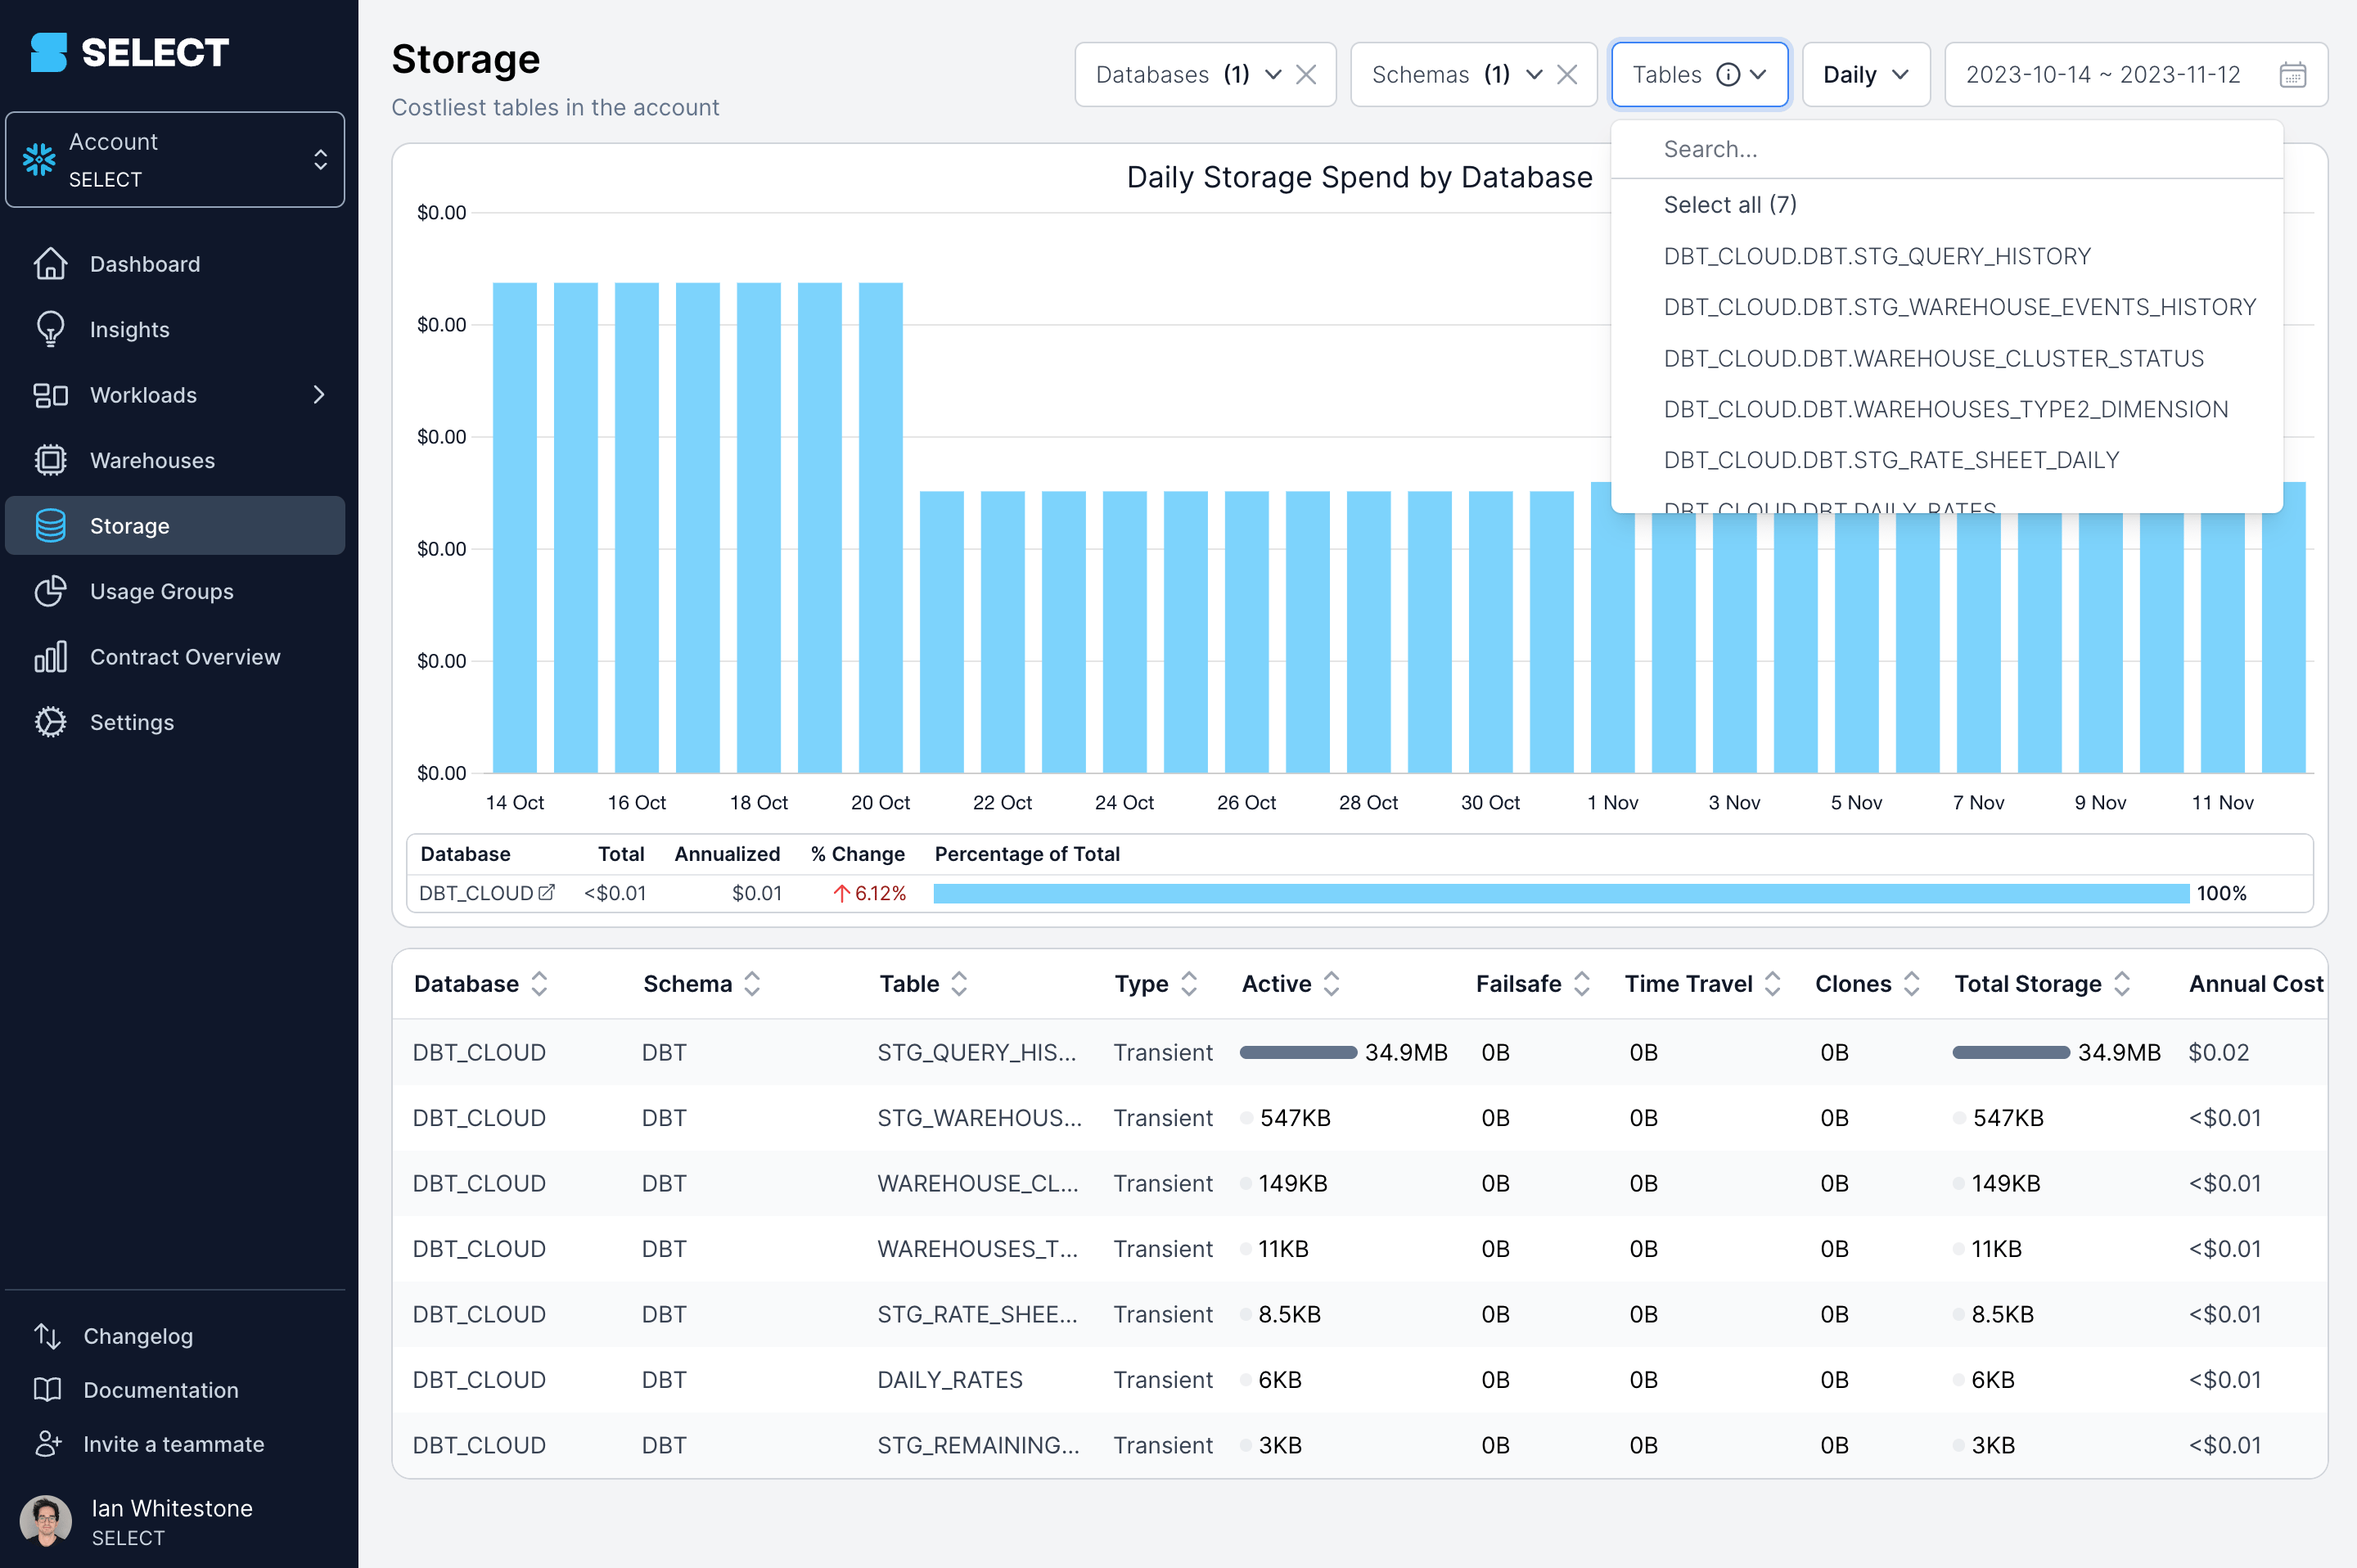Image resolution: width=2357 pixels, height=1568 pixels.
Task: Click the calendar icon in date range field
Action: point(2292,75)
